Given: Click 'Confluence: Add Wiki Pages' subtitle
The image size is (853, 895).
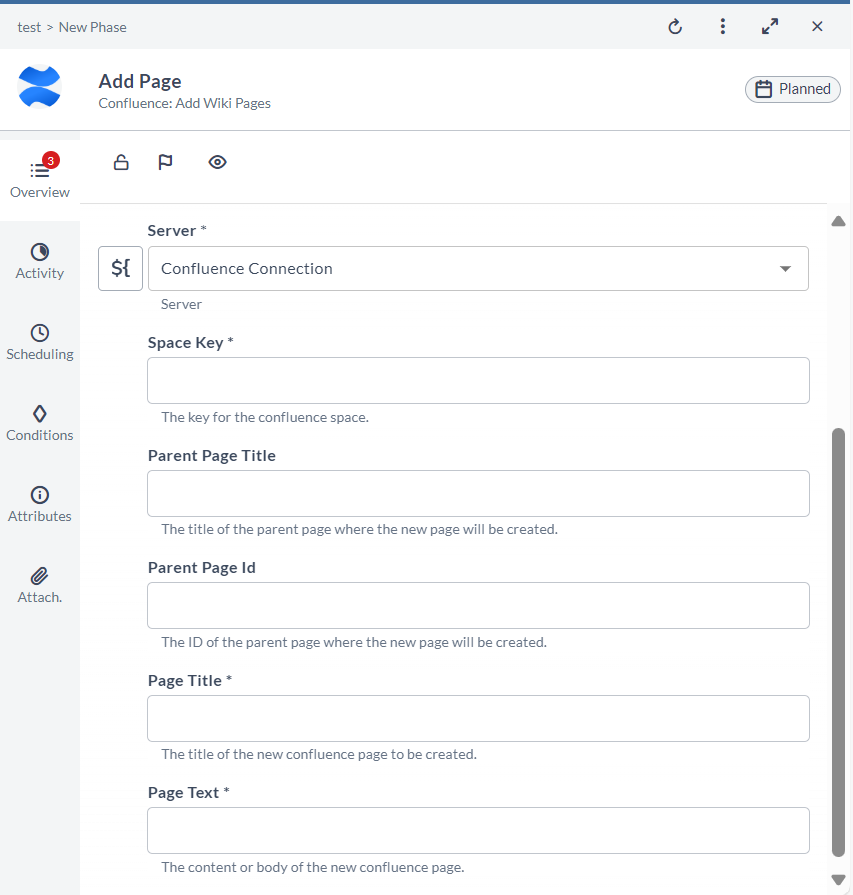Looking at the screenshot, I should (x=184, y=103).
